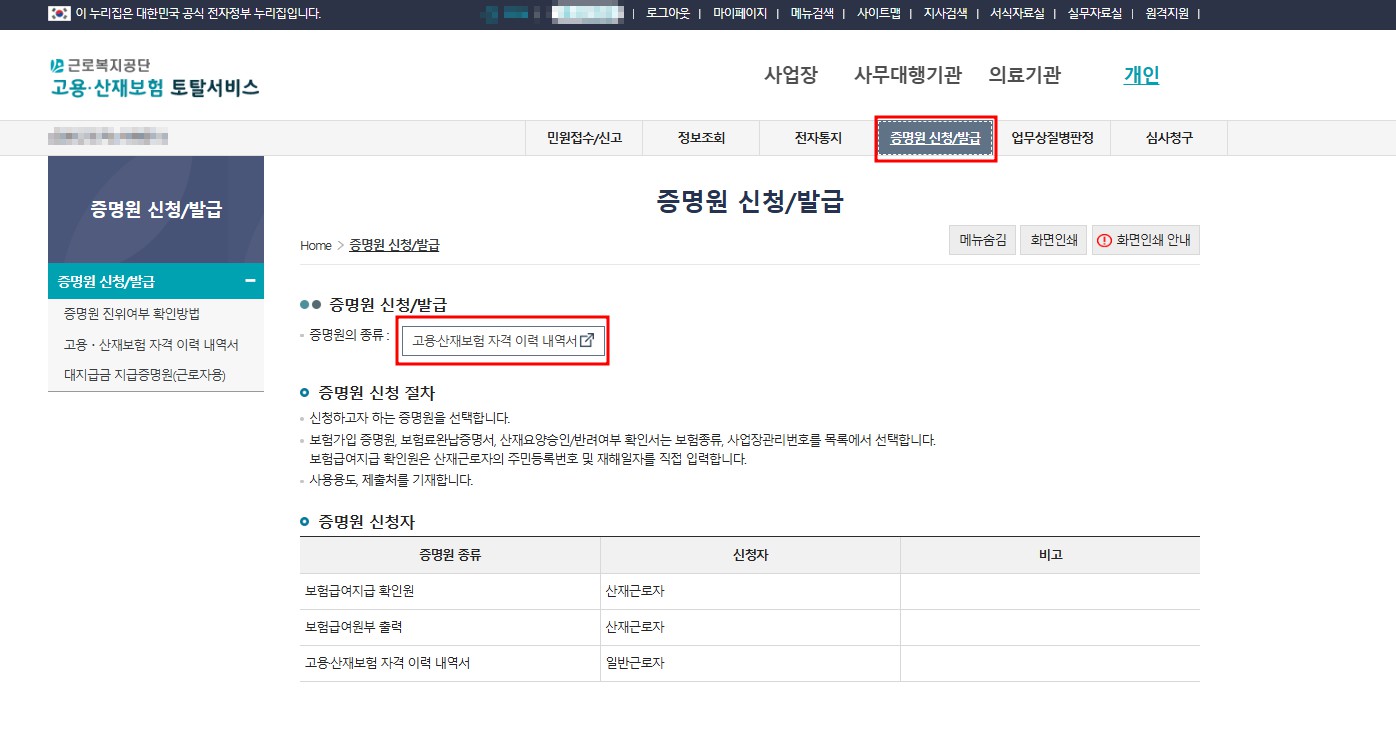Open the 고용·산재보험 자격 이력 내역서 certificate link
The height and width of the screenshot is (750, 1396).
click(x=494, y=339)
